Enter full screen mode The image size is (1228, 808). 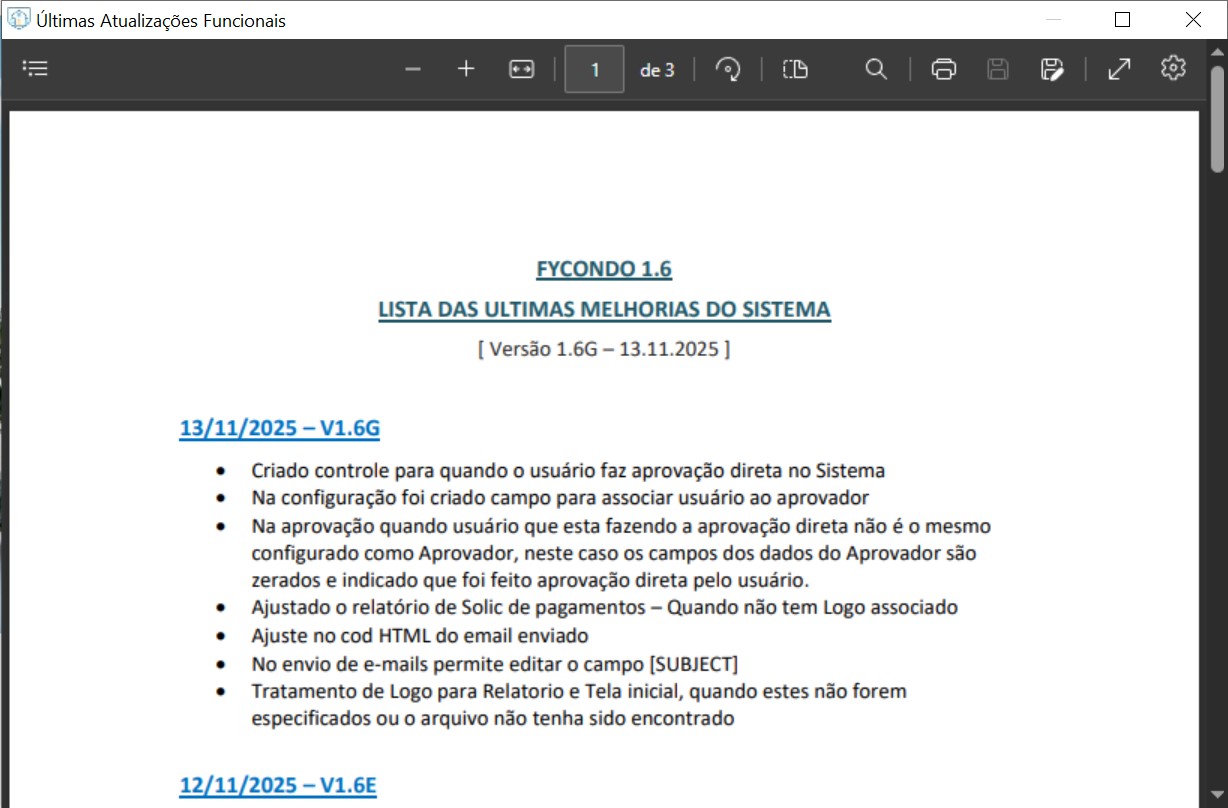(x=1119, y=69)
